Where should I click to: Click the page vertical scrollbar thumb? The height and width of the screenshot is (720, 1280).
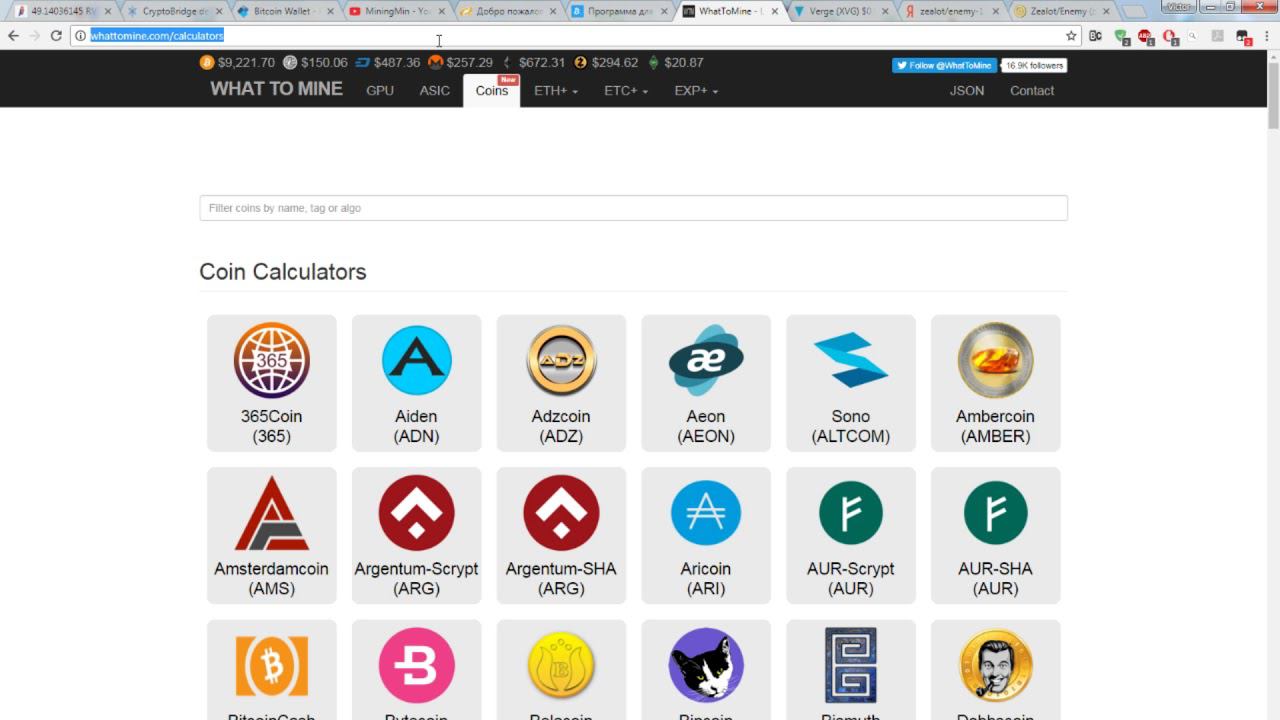[1273, 95]
